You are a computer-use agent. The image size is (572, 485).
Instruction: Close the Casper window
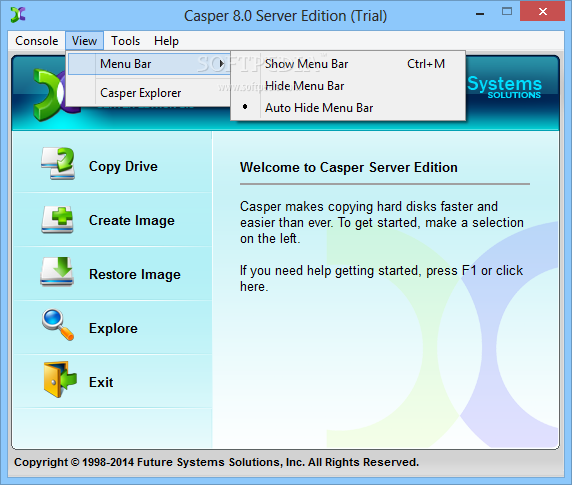[x=542, y=12]
